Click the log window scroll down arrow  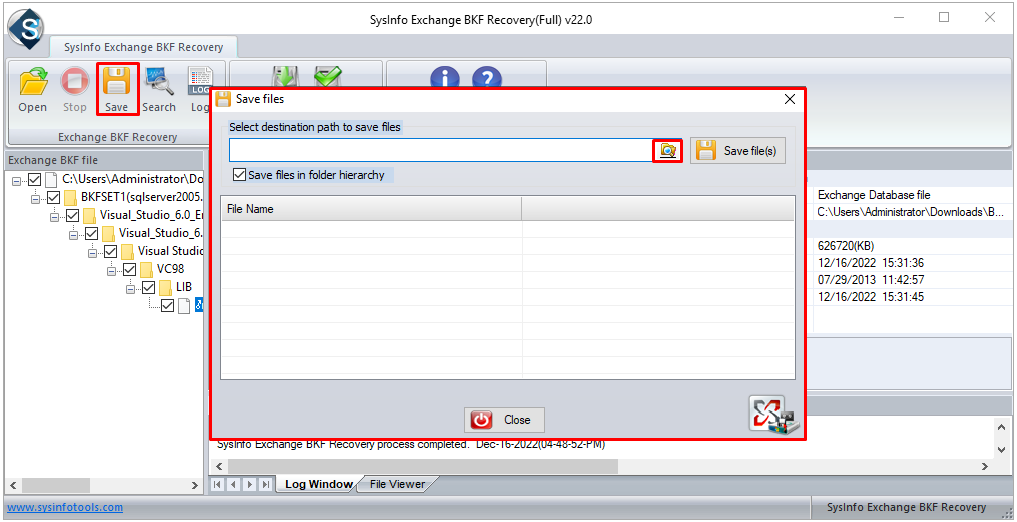click(1003, 450)
